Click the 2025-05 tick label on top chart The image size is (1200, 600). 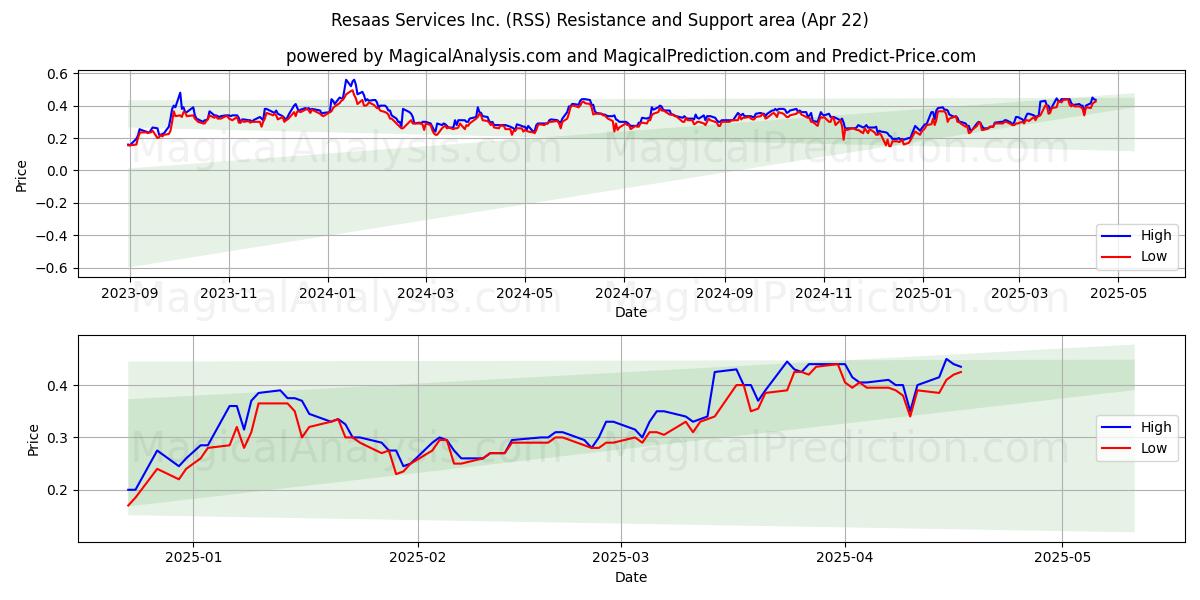point(1118,293)
